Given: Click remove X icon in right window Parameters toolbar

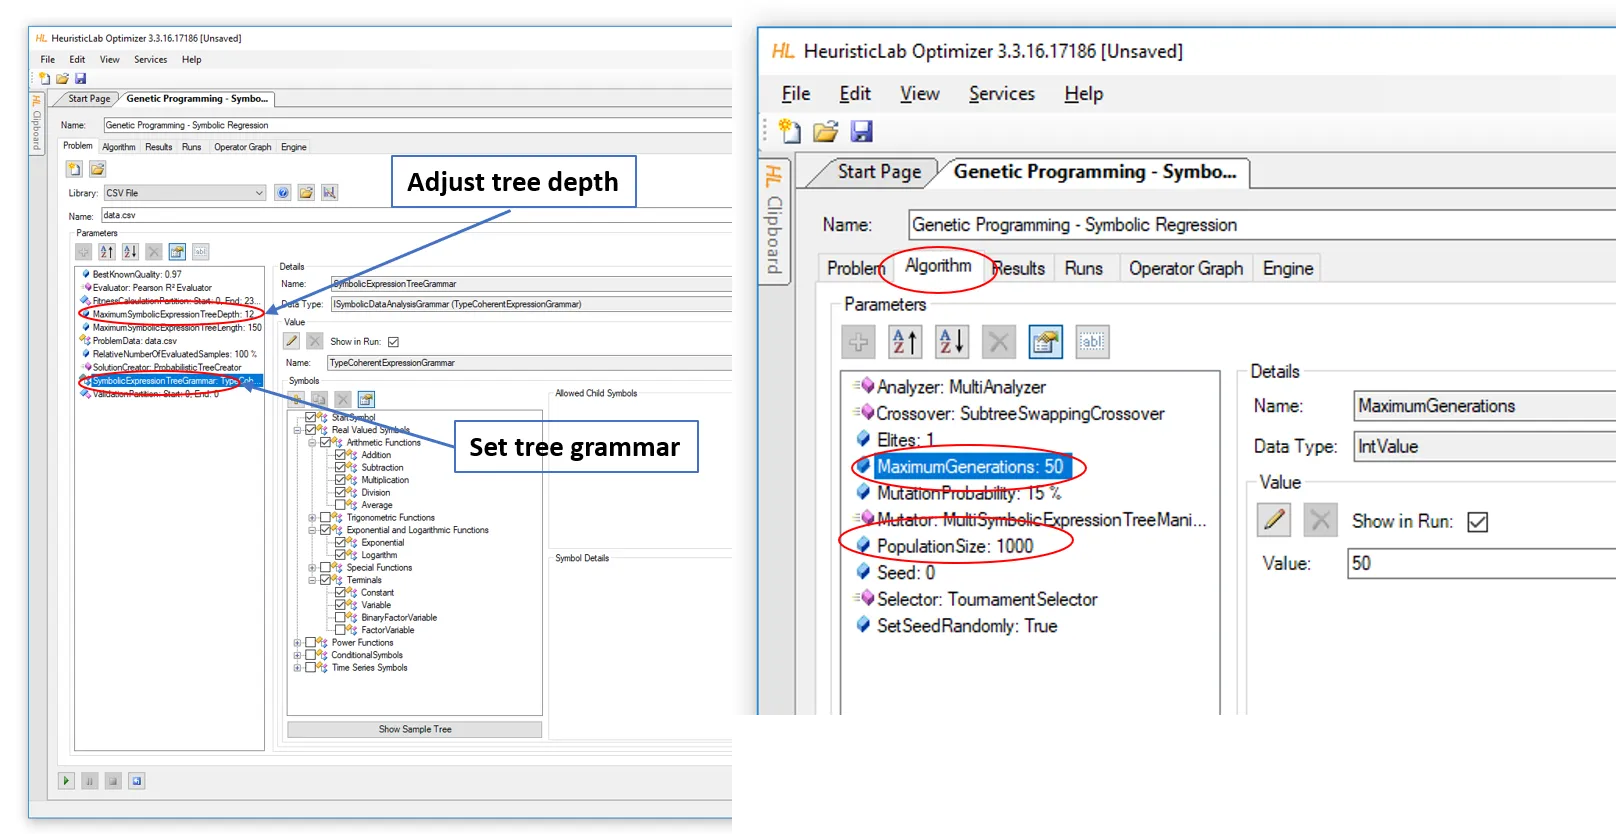Looking at the screenshot, I should tap(998, 342).
